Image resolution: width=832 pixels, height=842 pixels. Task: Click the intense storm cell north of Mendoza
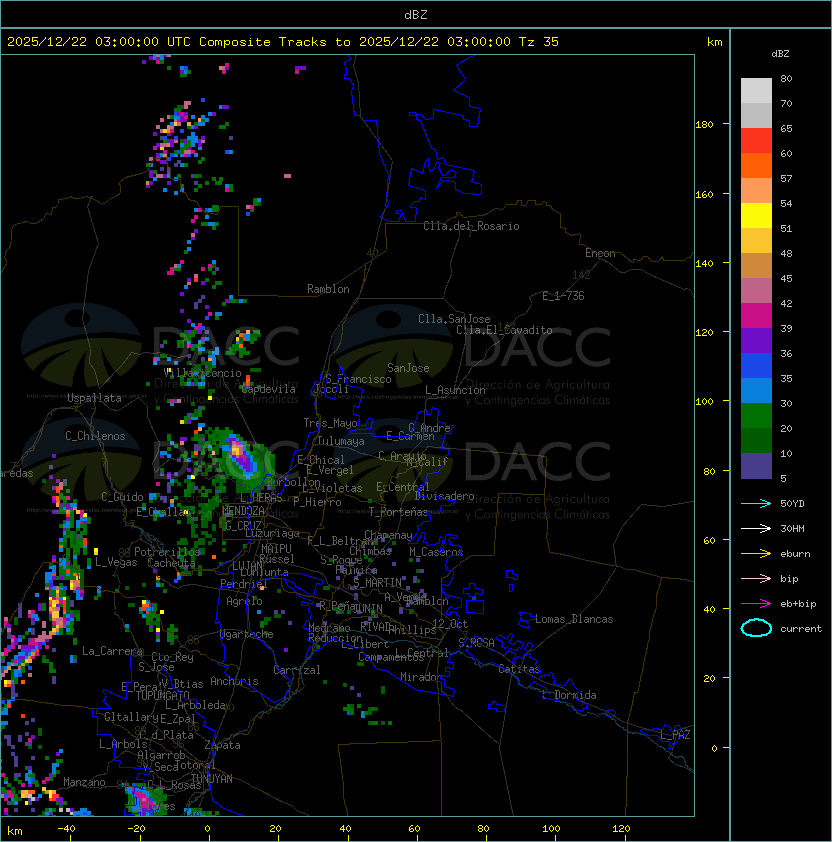pos(241,455)
